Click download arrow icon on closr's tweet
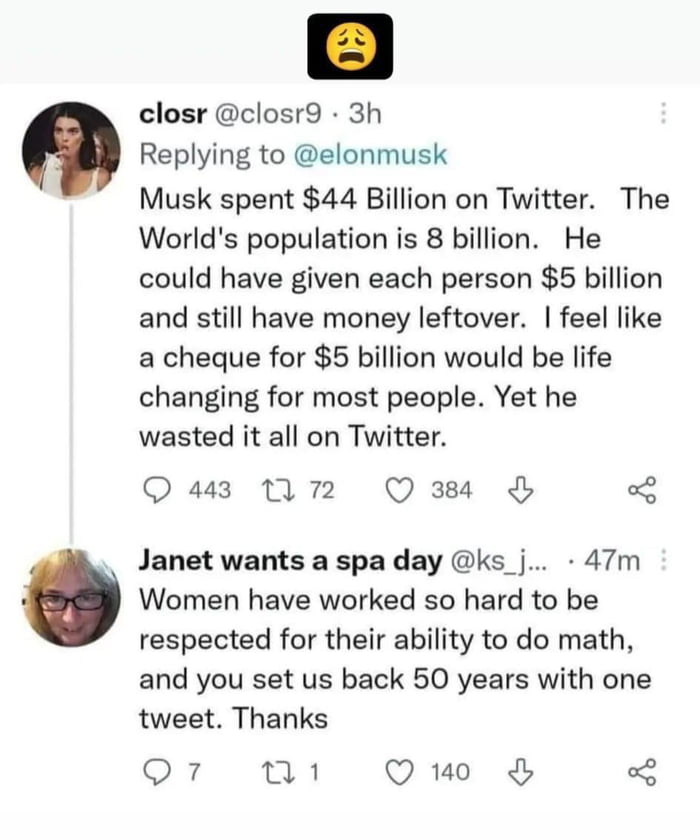This screenshot has height=839, width=700. (519, 490)
